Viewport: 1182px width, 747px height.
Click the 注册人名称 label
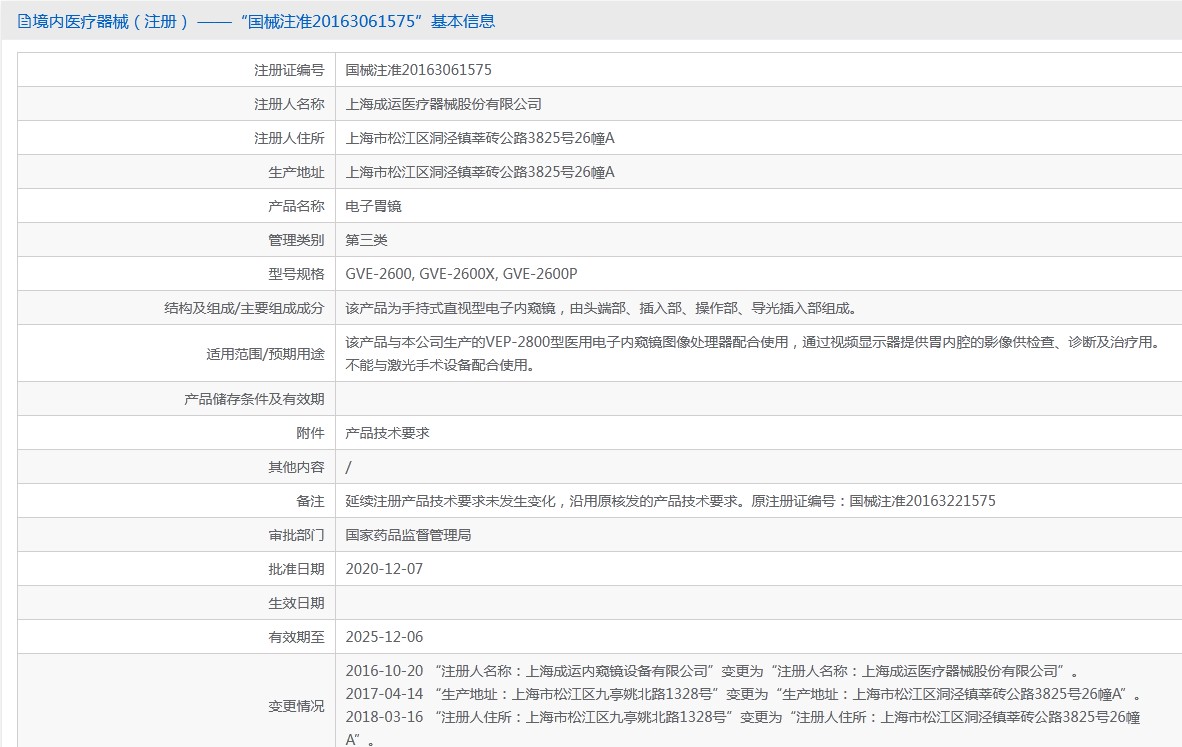click(289, 104)
